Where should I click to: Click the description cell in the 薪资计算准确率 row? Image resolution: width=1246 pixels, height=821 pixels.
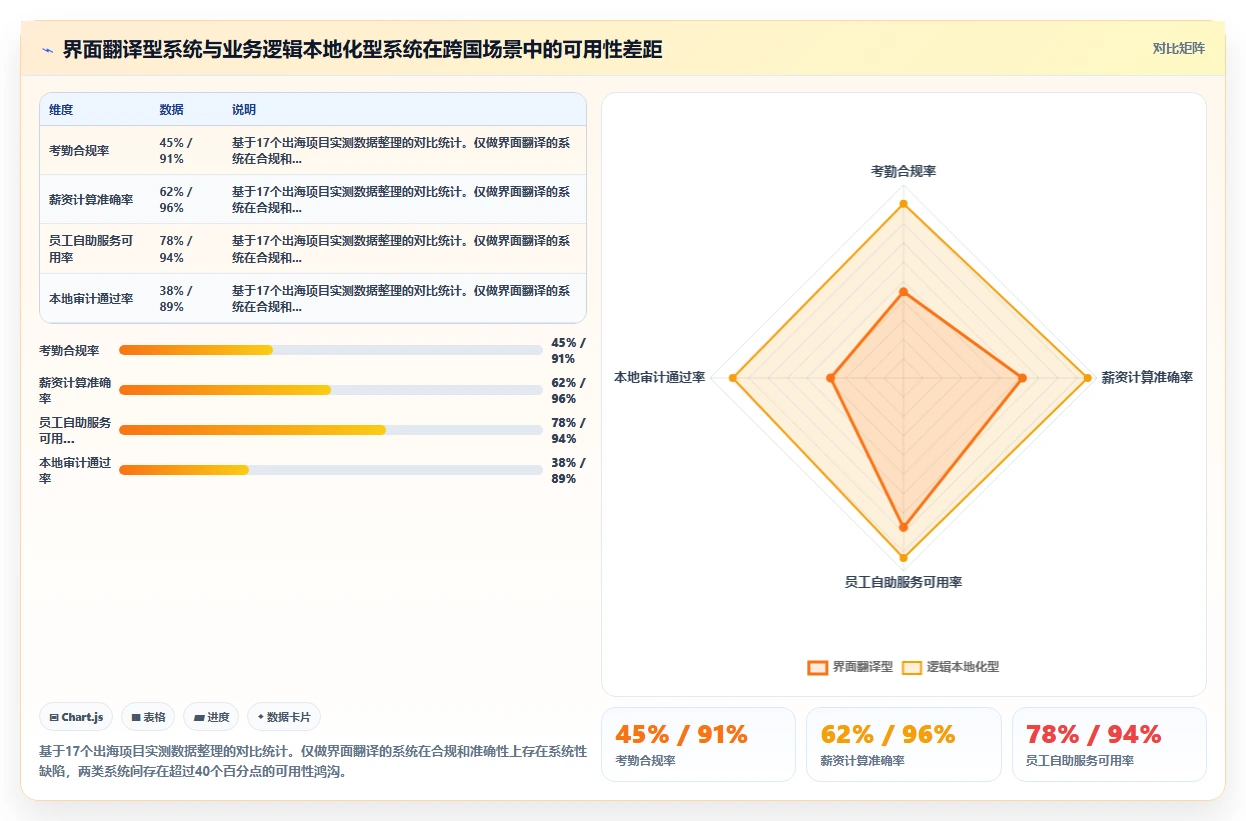(404, 200)
